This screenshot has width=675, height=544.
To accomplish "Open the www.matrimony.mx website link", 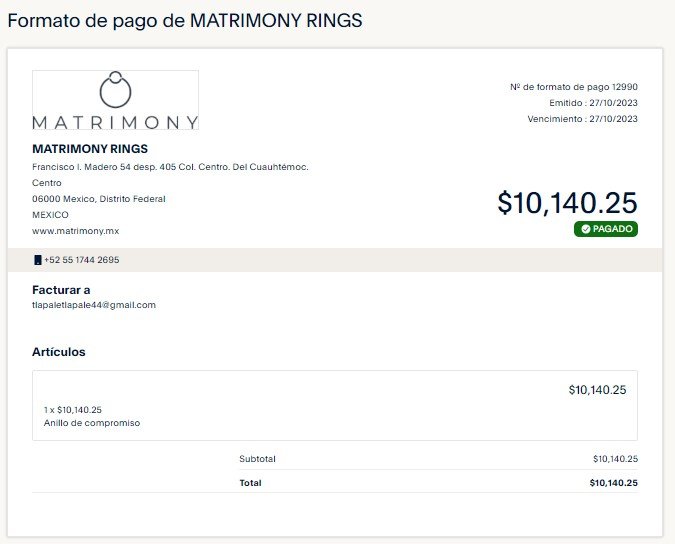I will tap(75, 231).
